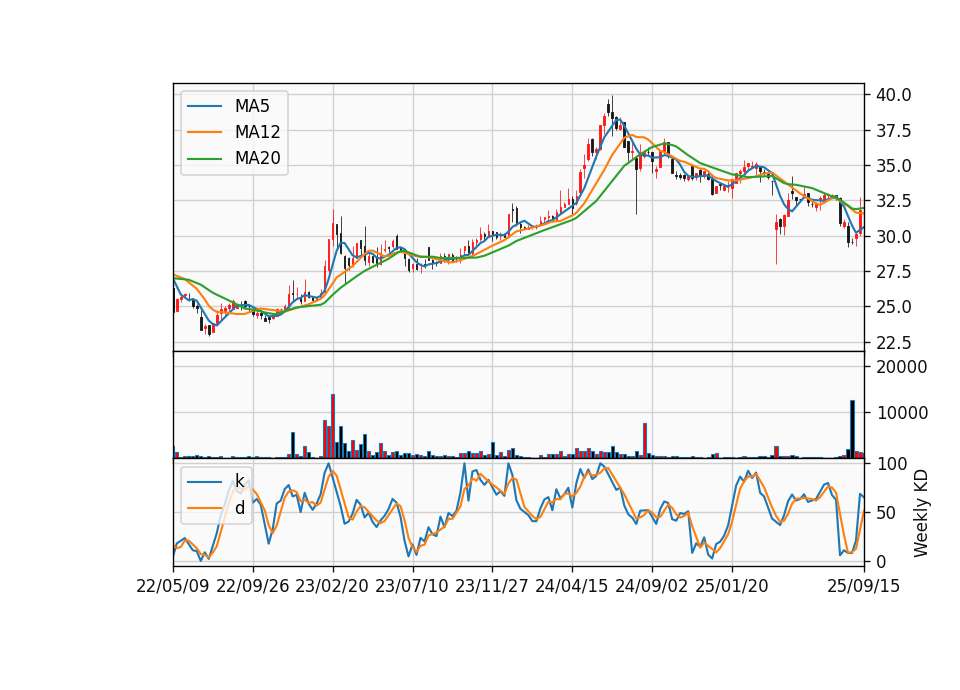Click the tallest volume bar near 23/02/20
The image size is (960, 690).
[333, 426]
